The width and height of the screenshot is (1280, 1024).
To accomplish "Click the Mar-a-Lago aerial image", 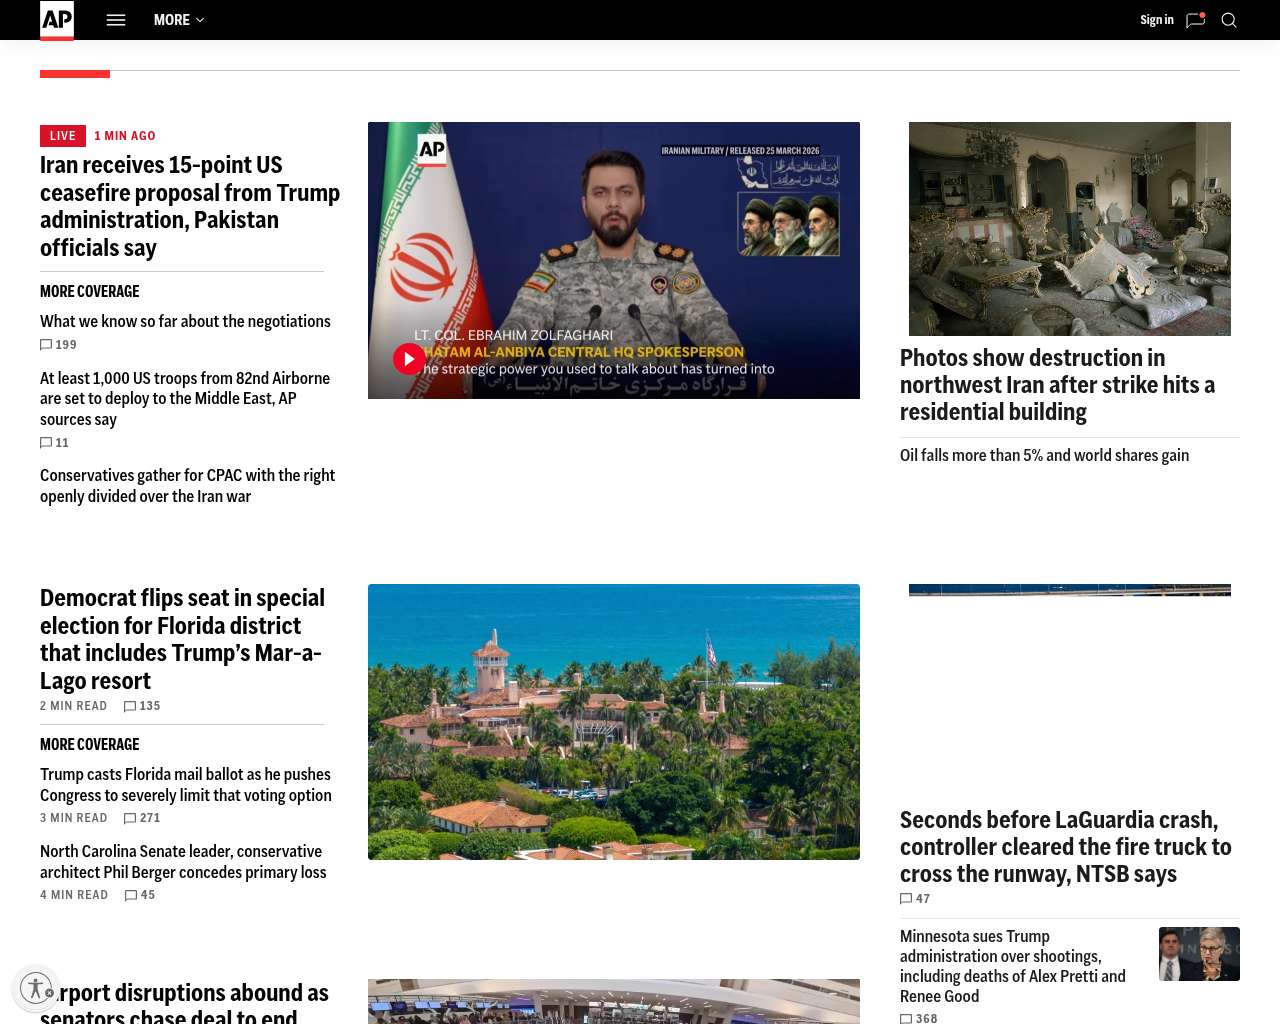I will [x=613, y=721].
